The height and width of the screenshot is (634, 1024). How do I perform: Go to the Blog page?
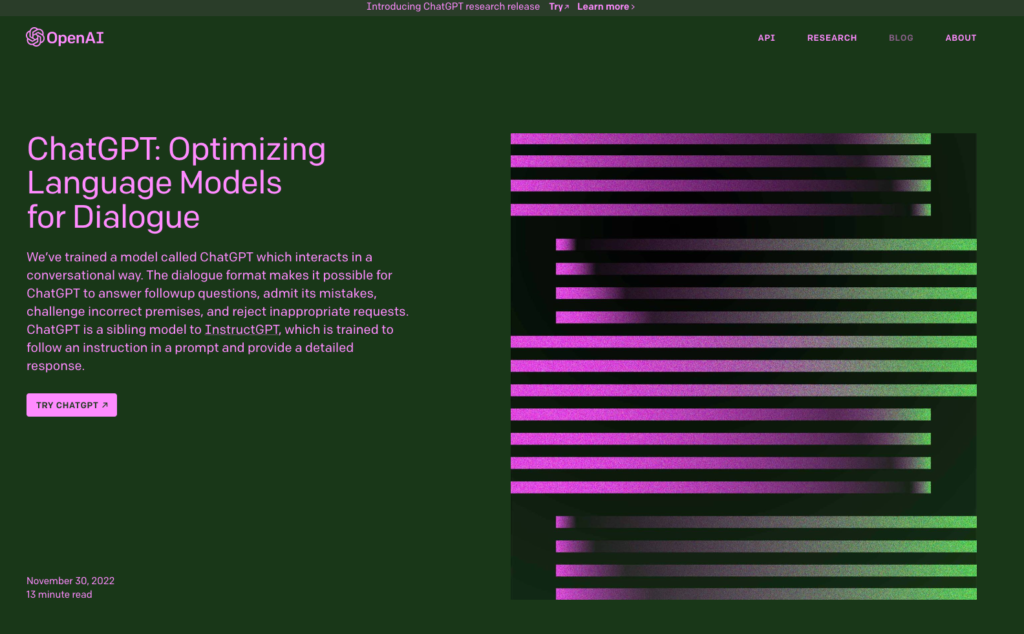(x=901, y=38)
